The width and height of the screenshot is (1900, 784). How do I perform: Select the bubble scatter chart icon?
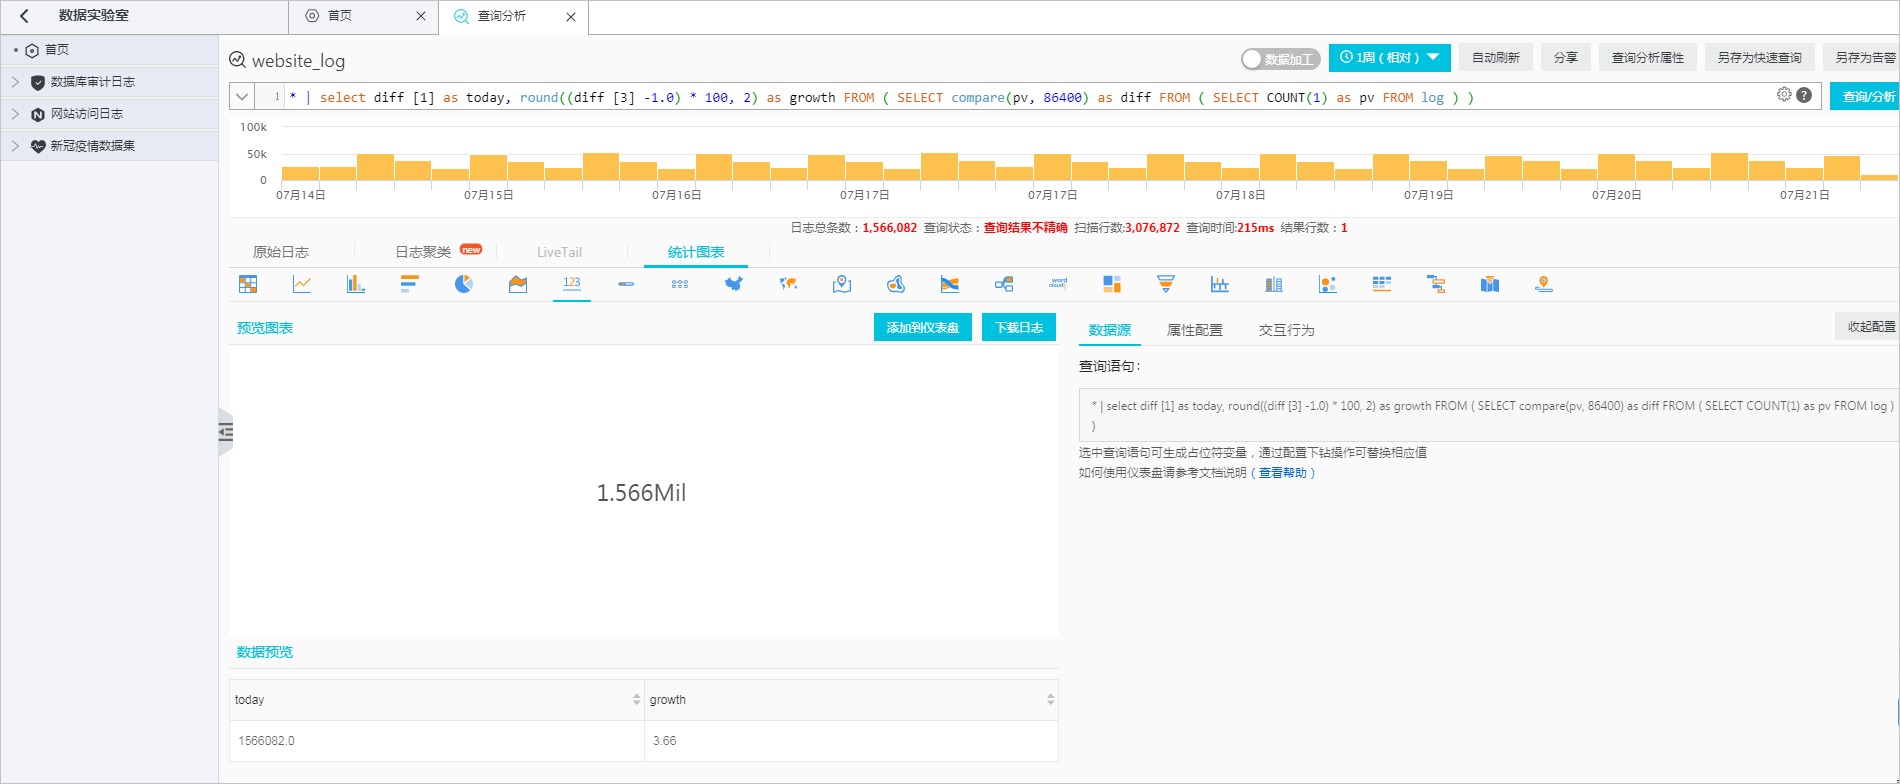tap(1328, 284)
